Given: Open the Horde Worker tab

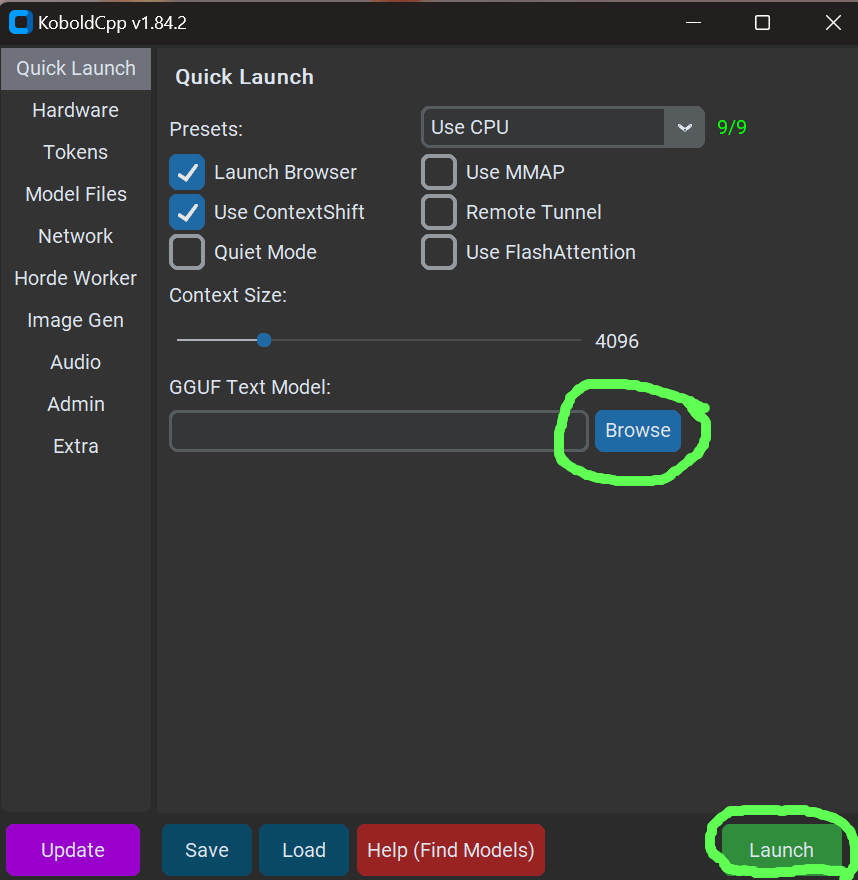Looking at the screenshot, I should 75,278.
